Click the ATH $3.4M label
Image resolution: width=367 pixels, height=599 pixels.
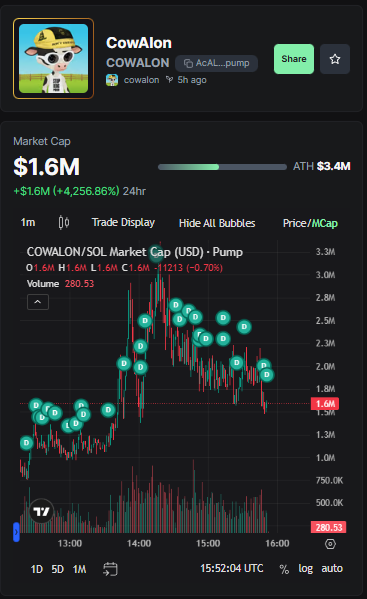(x=322, y=166)
